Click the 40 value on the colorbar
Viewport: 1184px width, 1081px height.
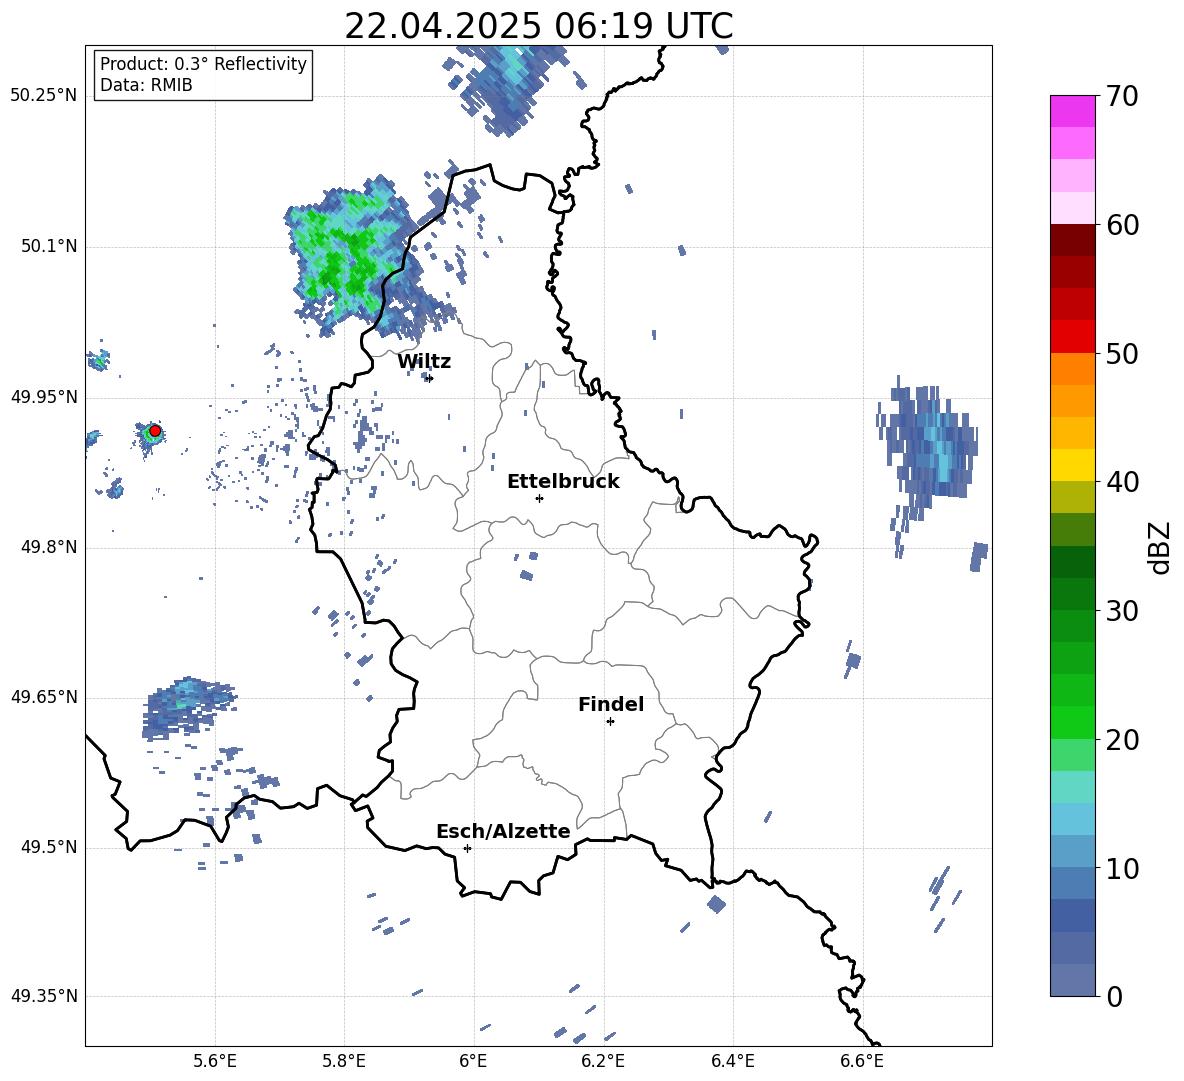(1122, 482)
